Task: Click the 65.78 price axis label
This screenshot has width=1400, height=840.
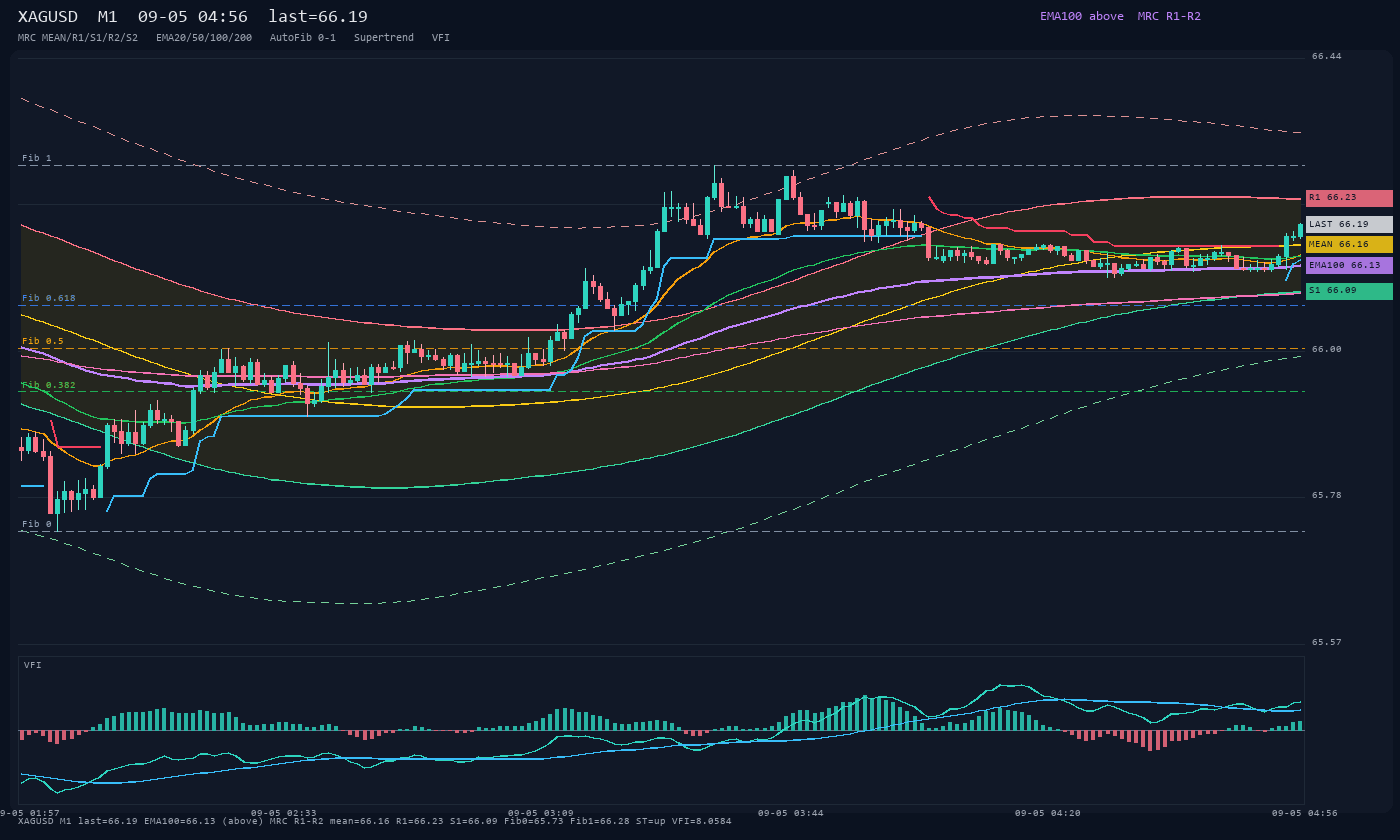Action: (x=1327, y=495)
